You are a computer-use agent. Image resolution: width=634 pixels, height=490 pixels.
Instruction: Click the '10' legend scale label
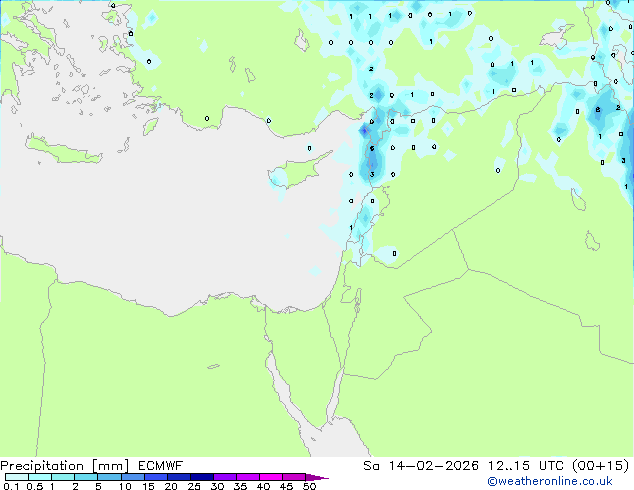tap(125, 486)
